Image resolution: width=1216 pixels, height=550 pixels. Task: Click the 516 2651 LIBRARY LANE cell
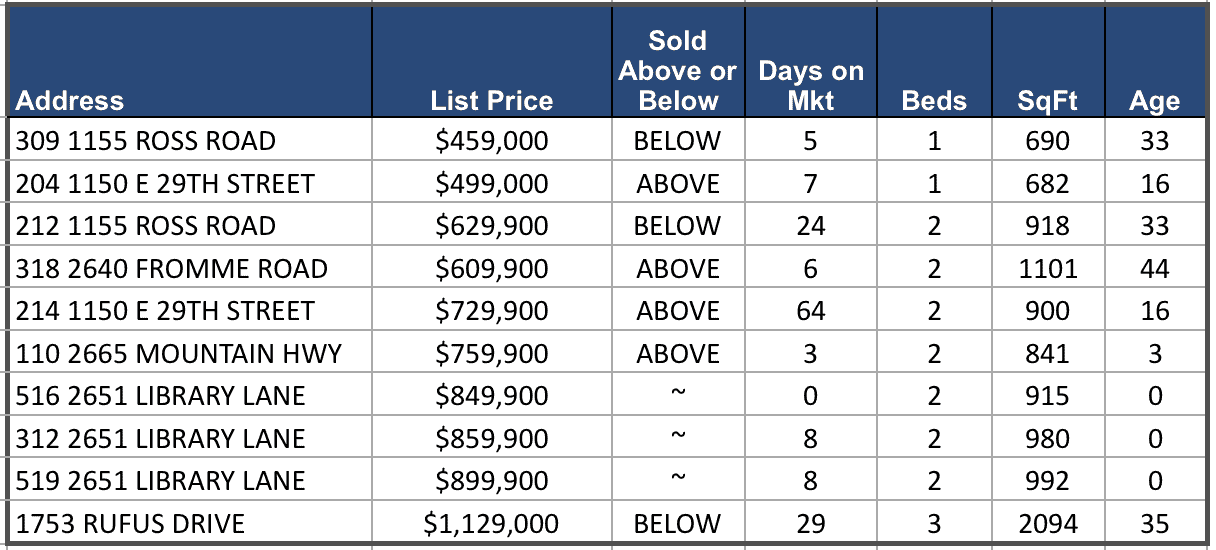[x=160, y=396]
